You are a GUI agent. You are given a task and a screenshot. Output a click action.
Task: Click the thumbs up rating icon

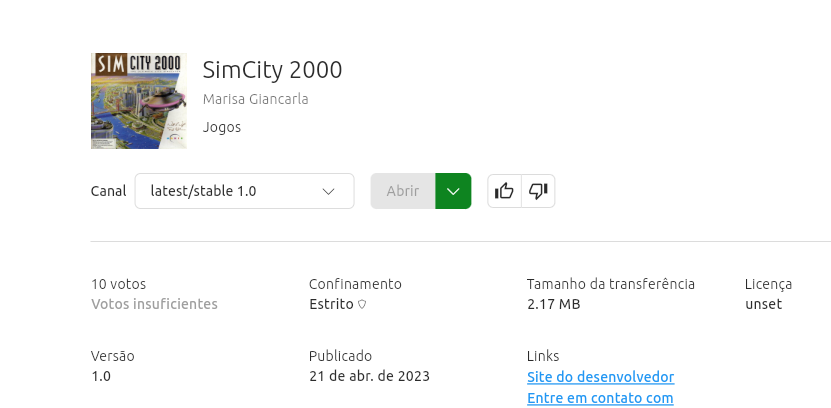[x=504, y=191]
